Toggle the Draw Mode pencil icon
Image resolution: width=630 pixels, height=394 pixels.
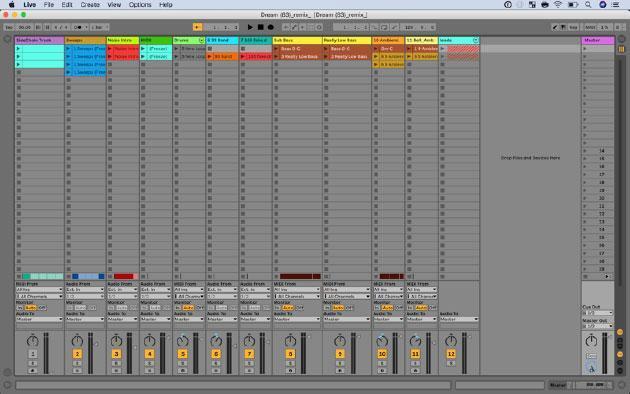tap(555, 27)
